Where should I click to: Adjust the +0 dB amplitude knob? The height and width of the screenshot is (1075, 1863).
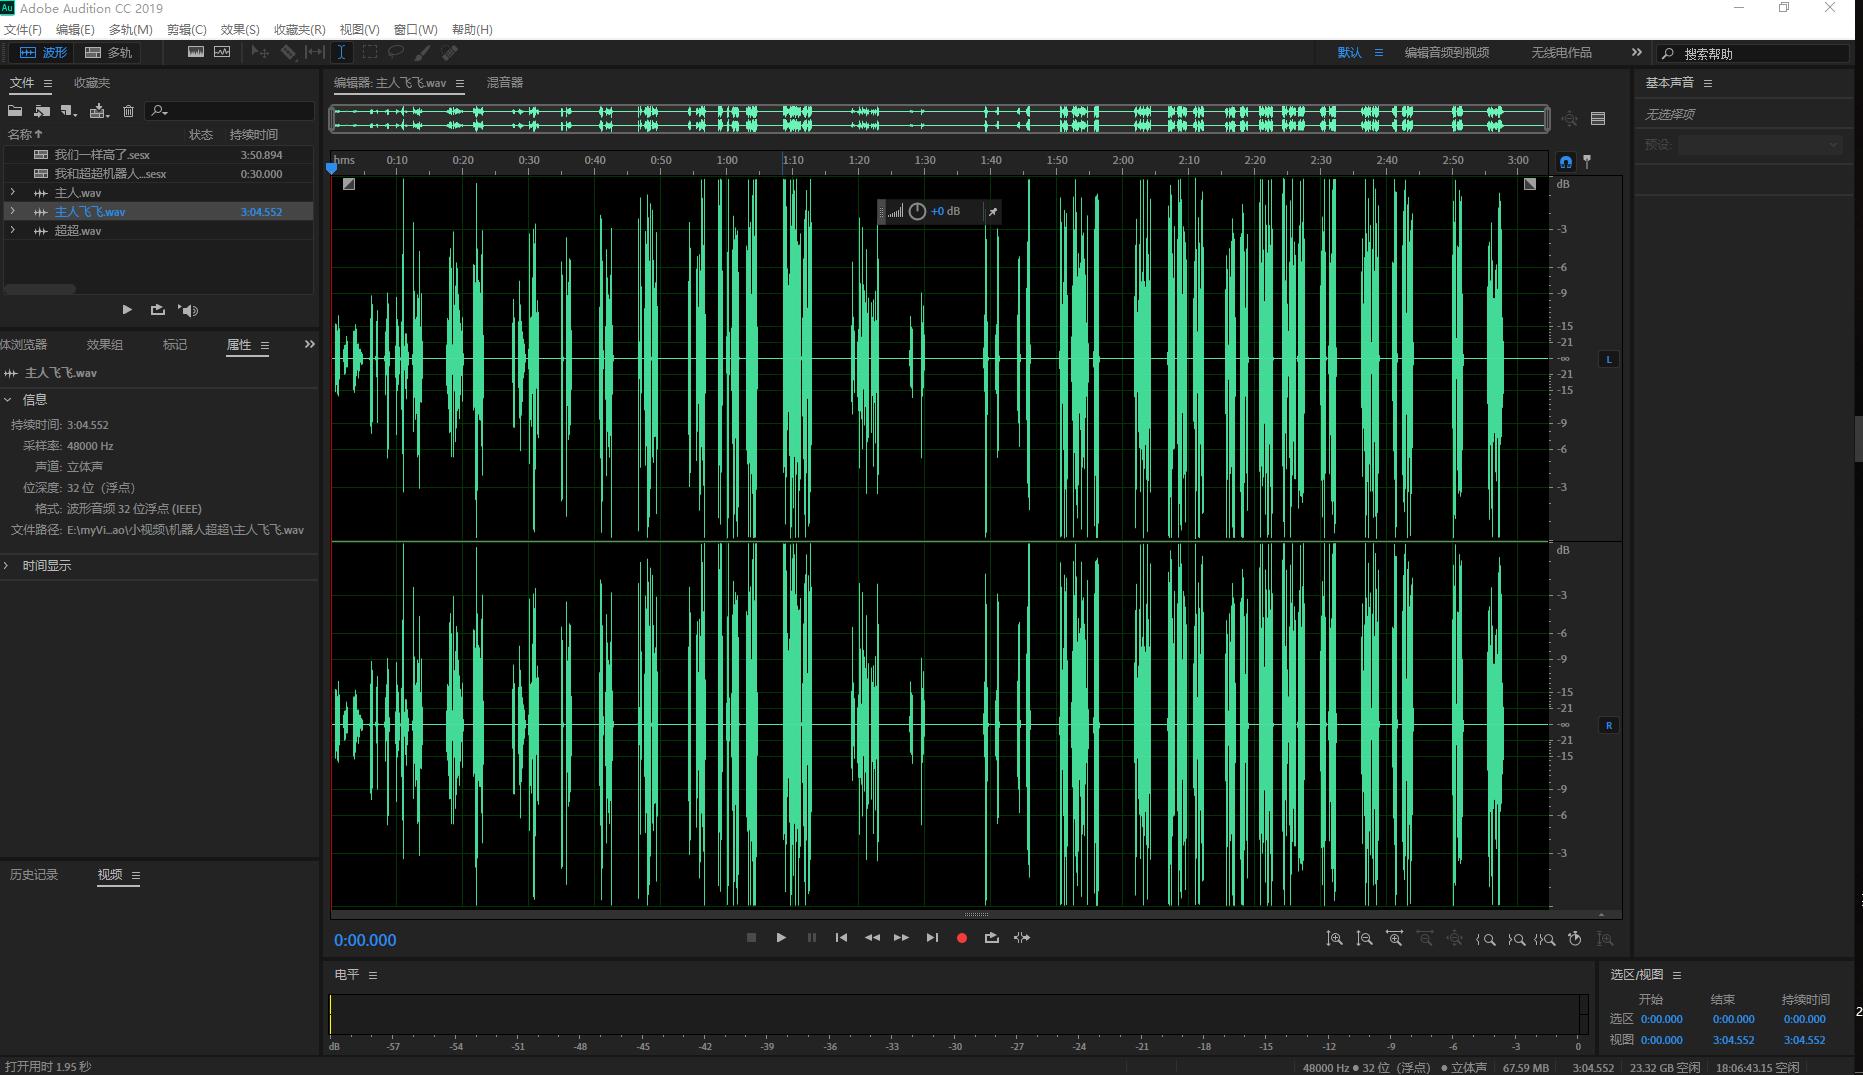(x=917, y=212)
